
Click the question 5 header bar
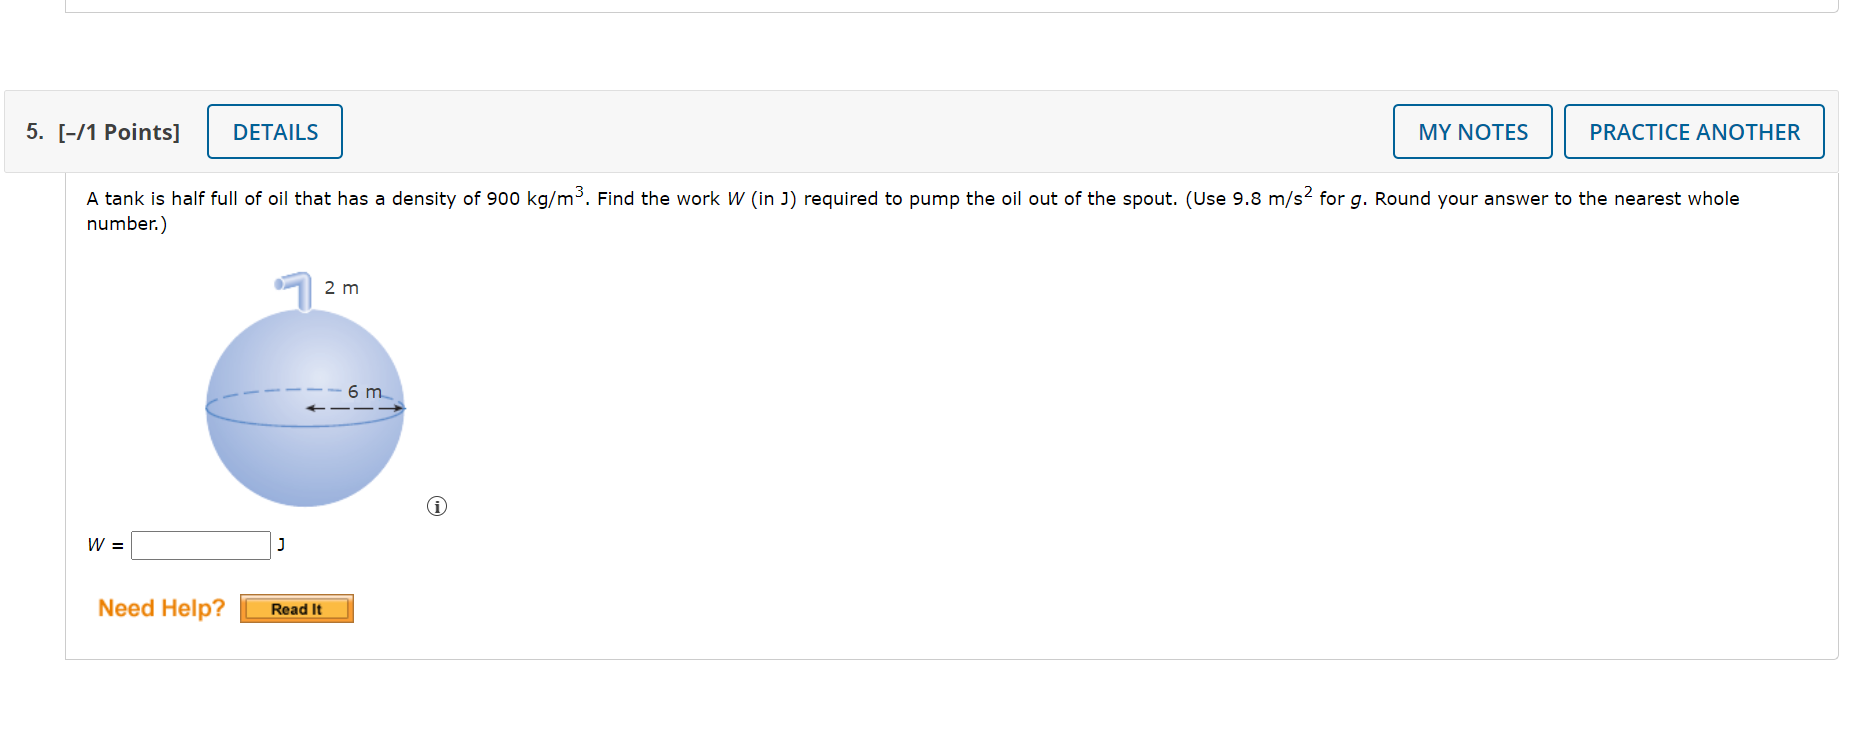point(921,132)
